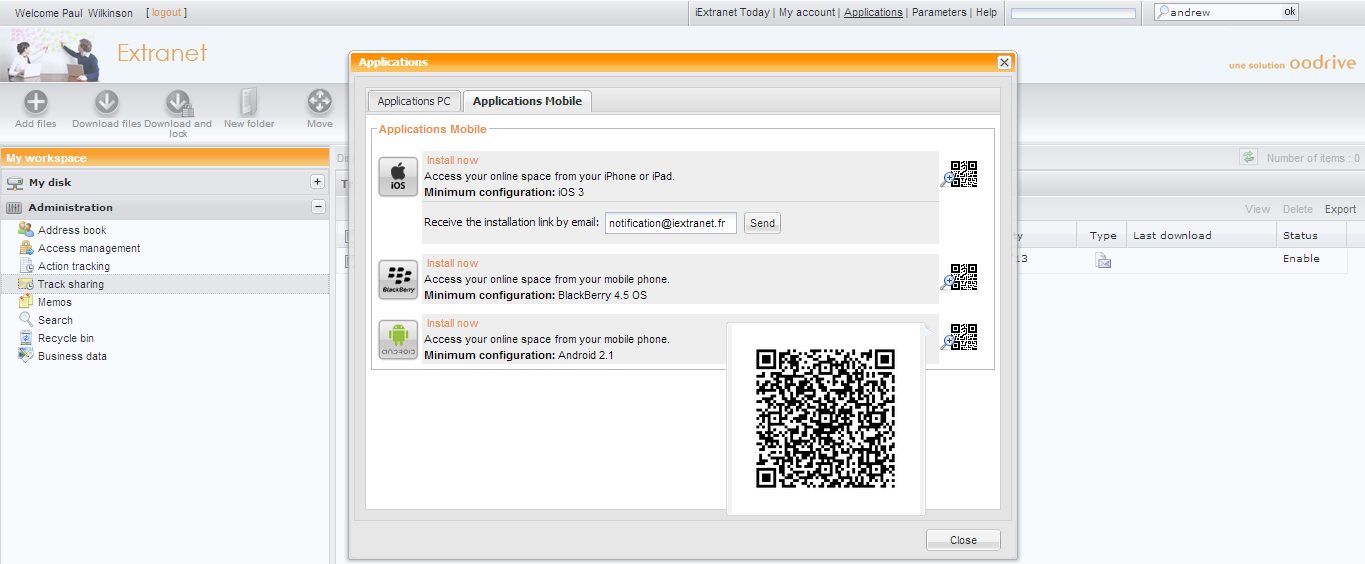This screenshot has height=564, width=1365.
Task: Collapse the Administration section
Action: click(x=317, y=207)
